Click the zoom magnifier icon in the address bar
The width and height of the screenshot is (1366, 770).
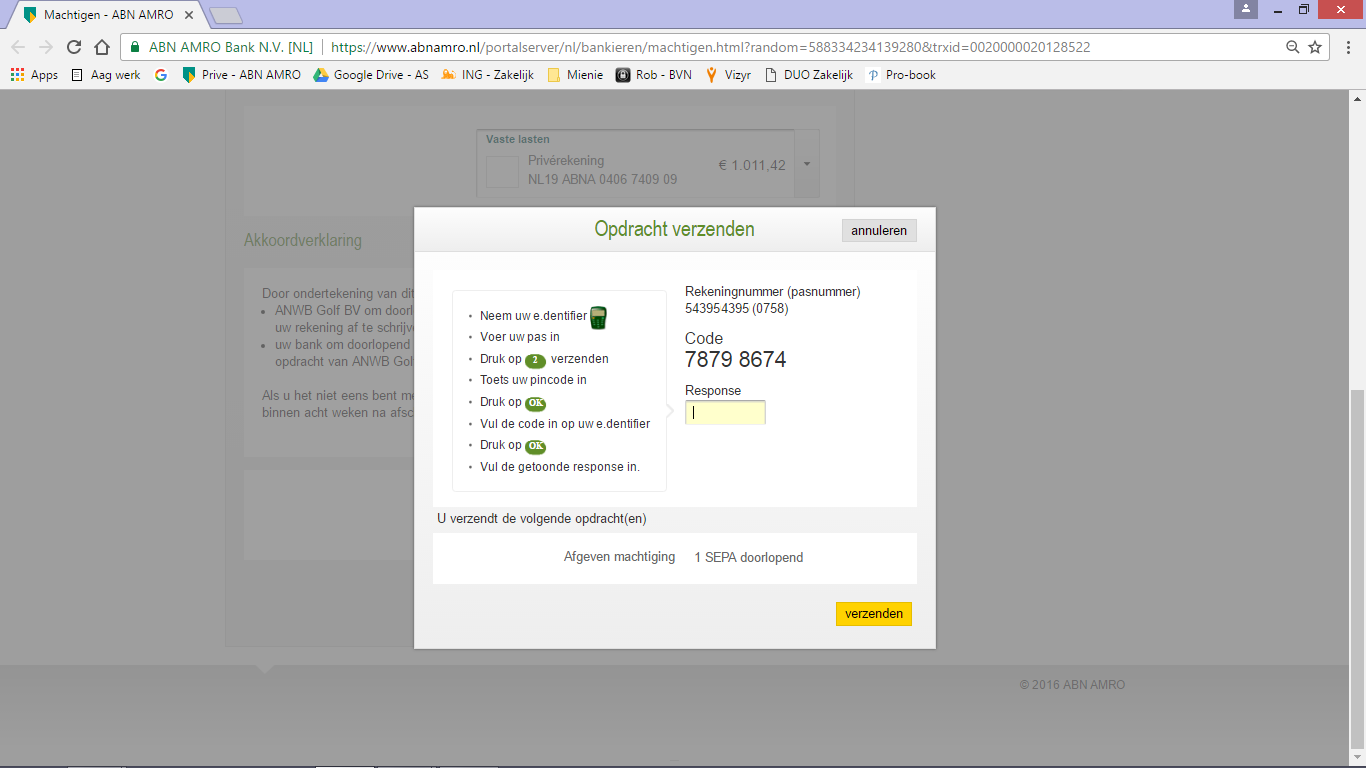tap(1293, 47)
